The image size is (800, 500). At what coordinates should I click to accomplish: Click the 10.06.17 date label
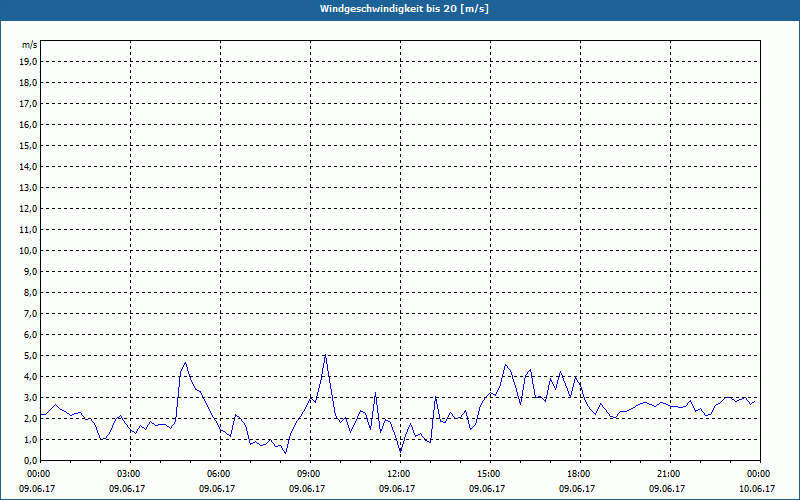(759, 489)
